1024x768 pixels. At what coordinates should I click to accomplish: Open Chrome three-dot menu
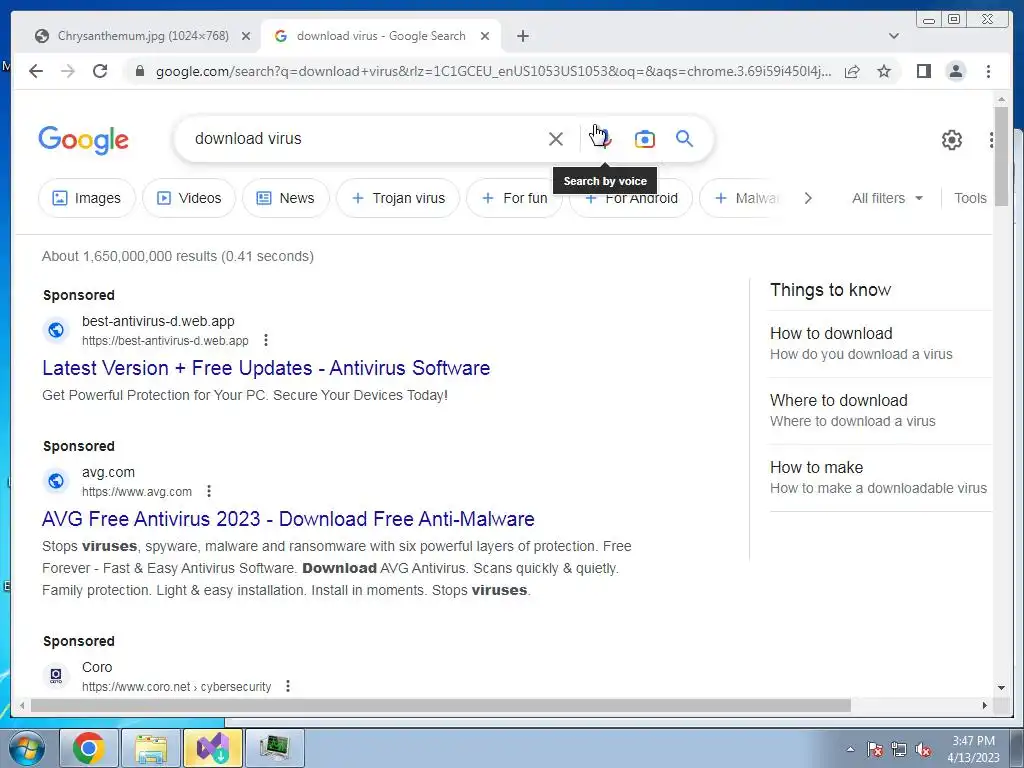(x=988, y=71)
